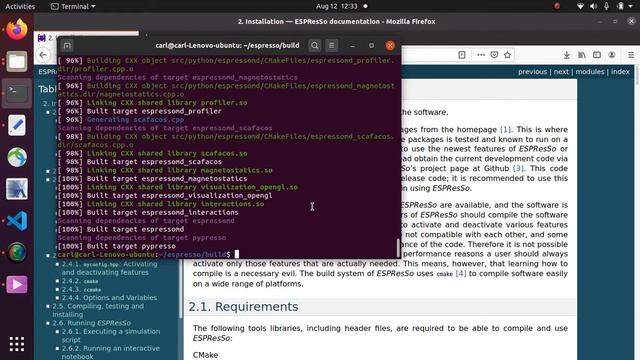Click '[100%] Built target pypresso' line
The width and height of the screenshot is (640, 360).
pos(116,246)
